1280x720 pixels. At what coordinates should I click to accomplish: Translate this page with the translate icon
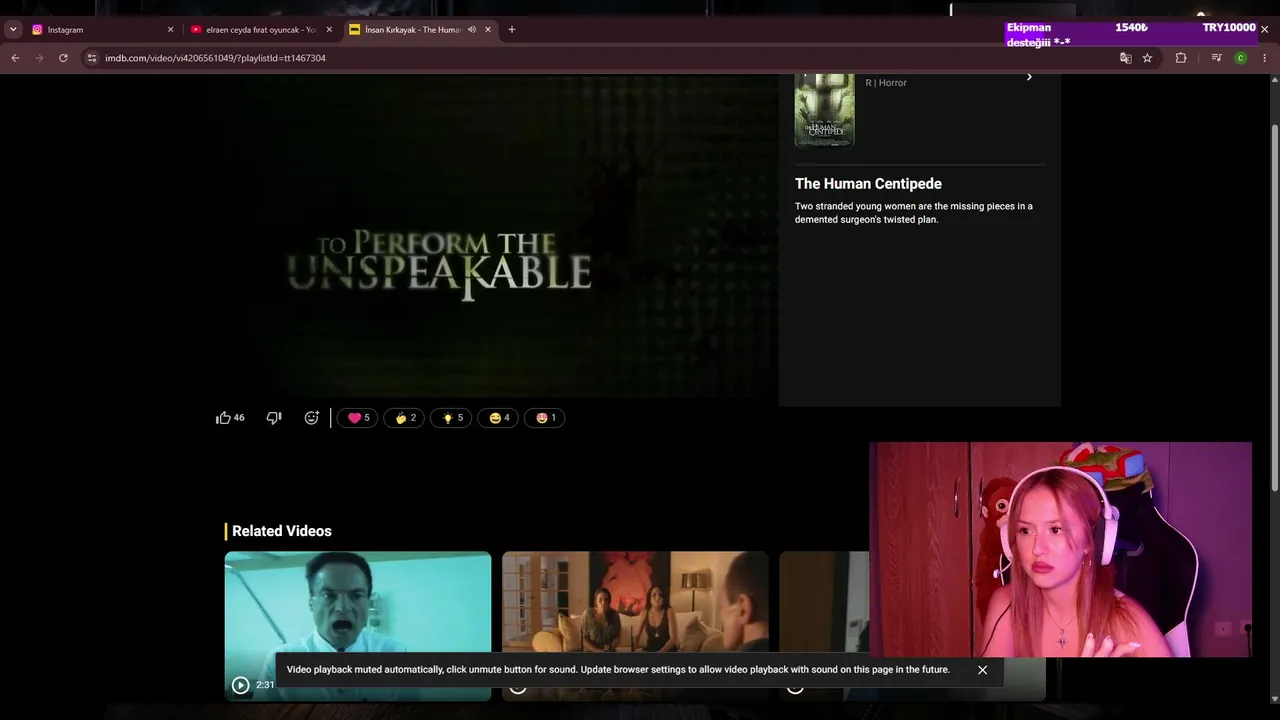click(x=1125, y=58)
